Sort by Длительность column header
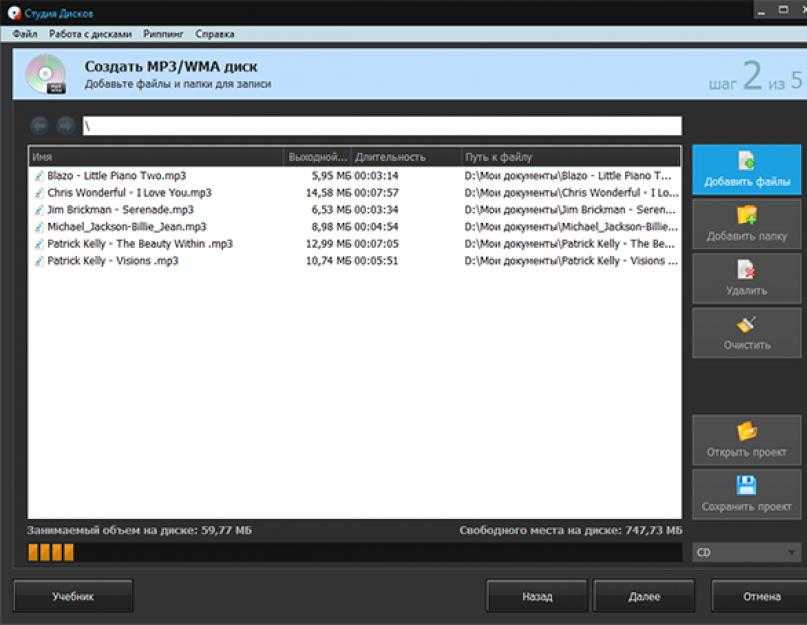 406,157
